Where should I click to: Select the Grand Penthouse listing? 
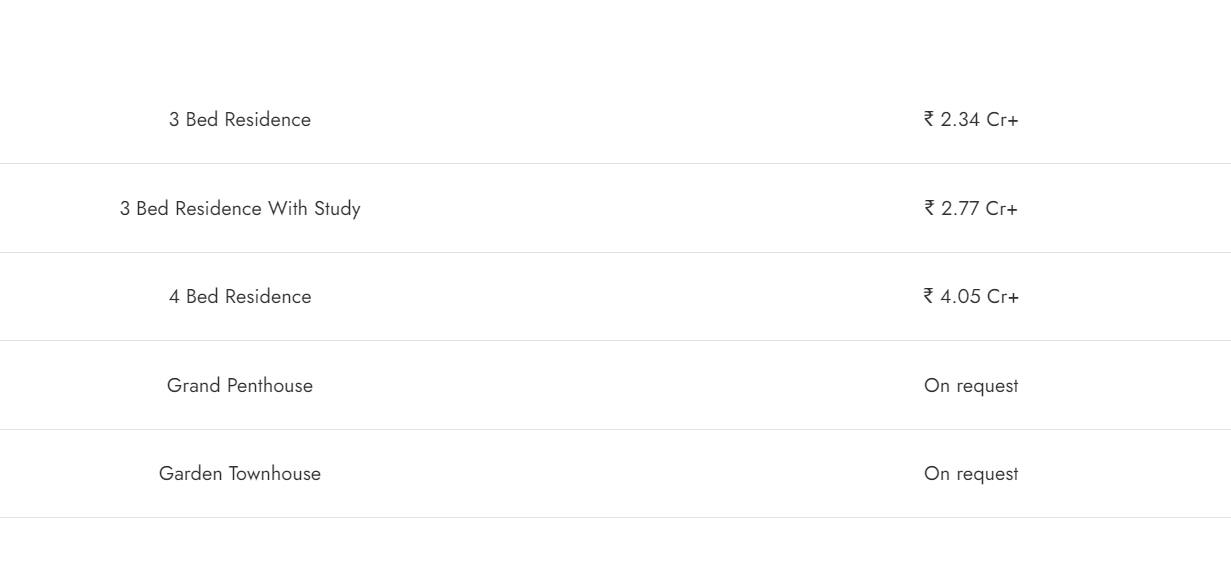pos(240,385)
